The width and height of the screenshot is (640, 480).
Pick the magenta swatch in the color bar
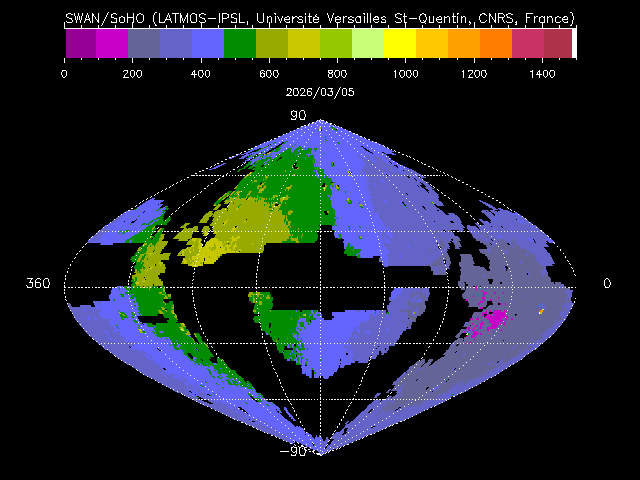[112, 43]
